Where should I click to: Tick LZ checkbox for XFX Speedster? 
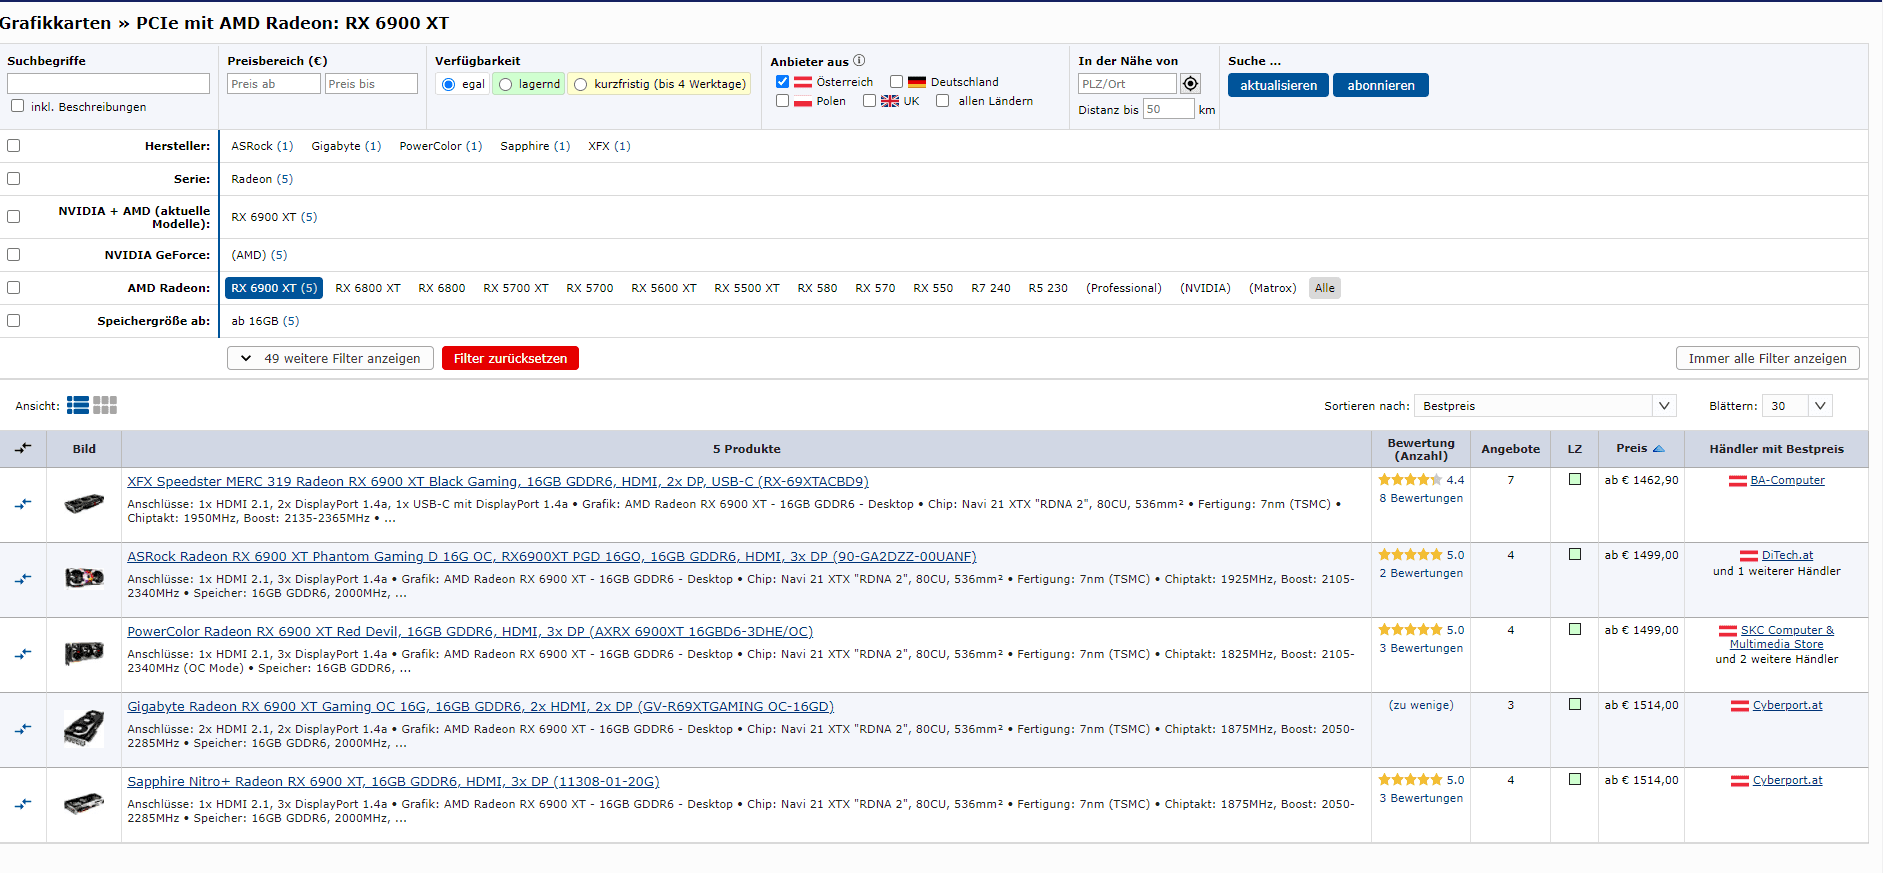1575,480
